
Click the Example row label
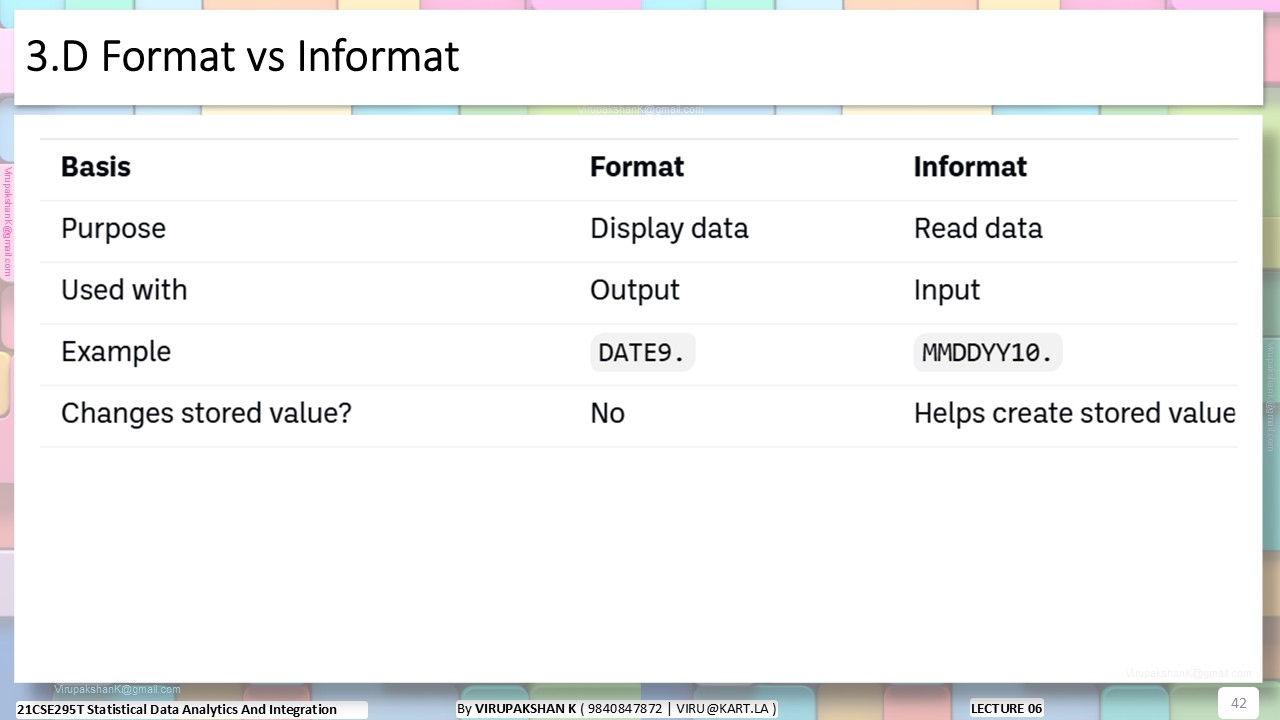point(116,352)
